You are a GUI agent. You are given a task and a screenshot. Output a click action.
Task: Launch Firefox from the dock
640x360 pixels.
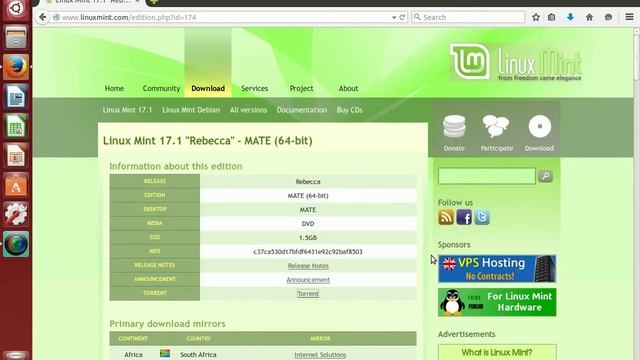tap(16, 67)
